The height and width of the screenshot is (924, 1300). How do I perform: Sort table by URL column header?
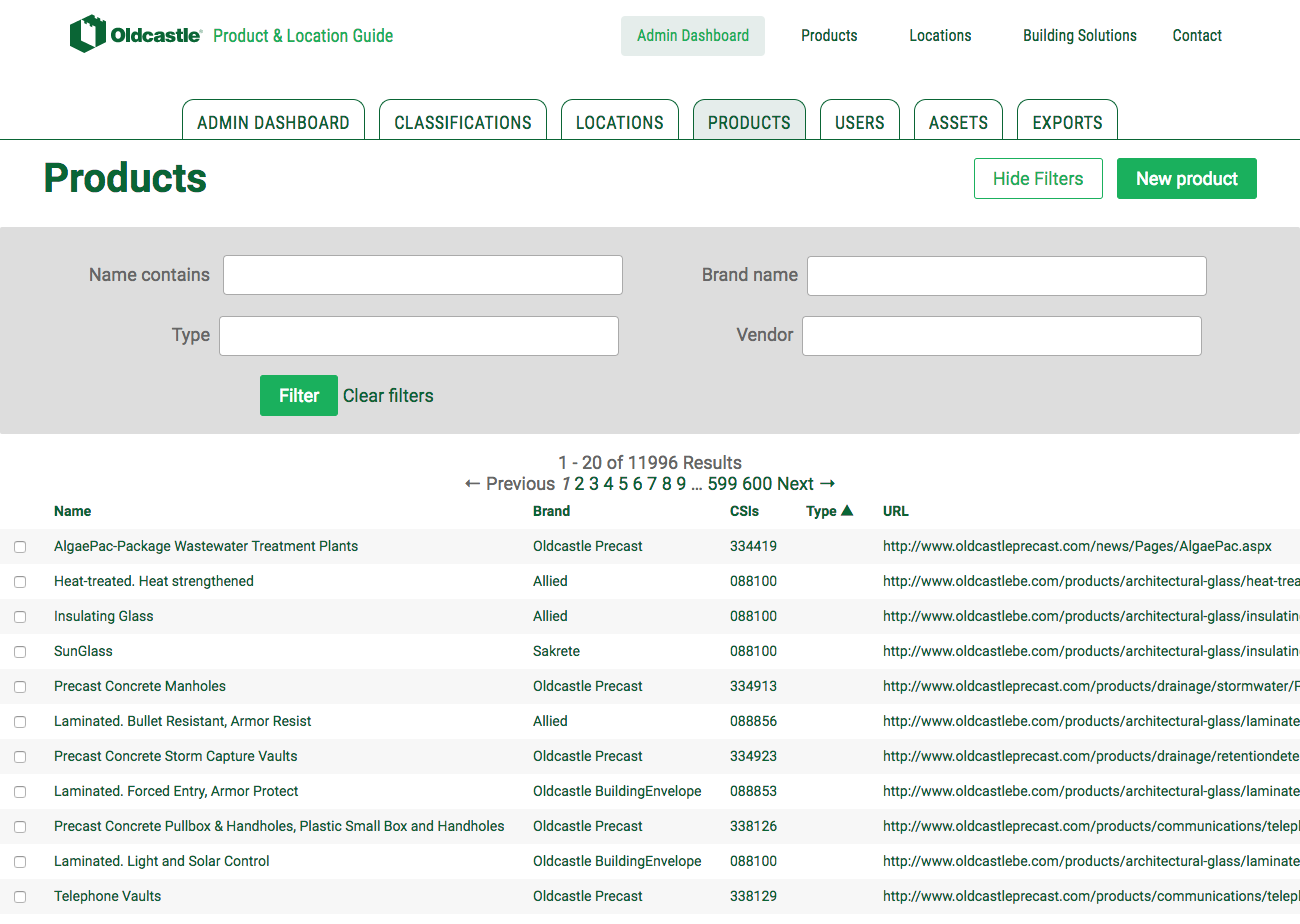(x=896, y=511)
